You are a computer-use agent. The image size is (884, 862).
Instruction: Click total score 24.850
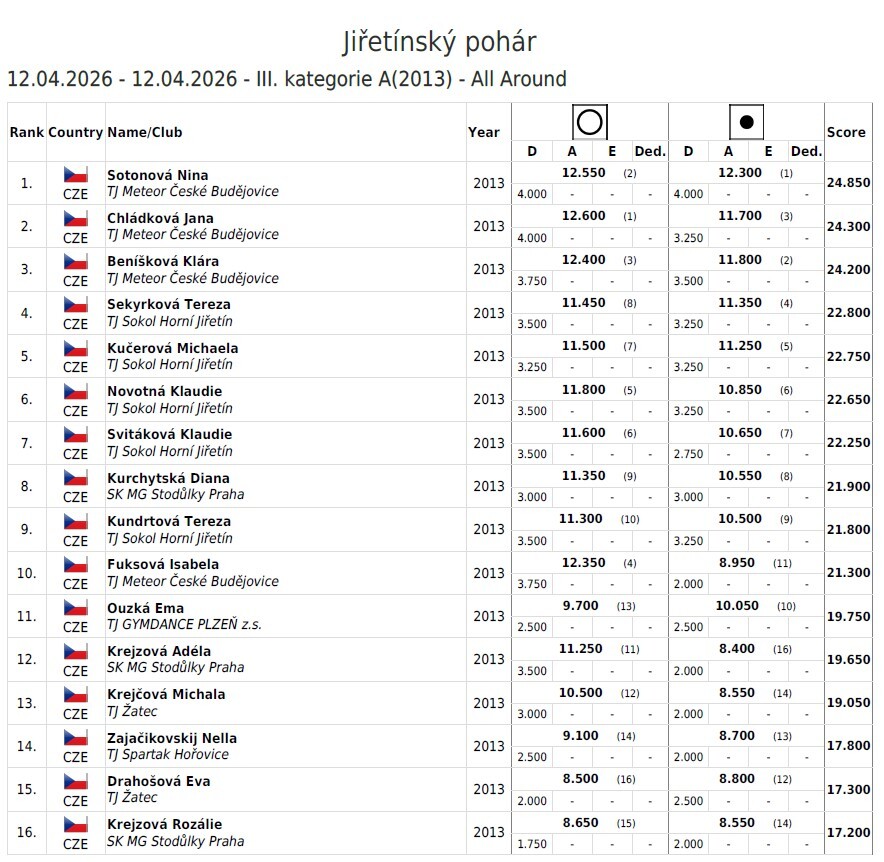(x=847, y=183)
